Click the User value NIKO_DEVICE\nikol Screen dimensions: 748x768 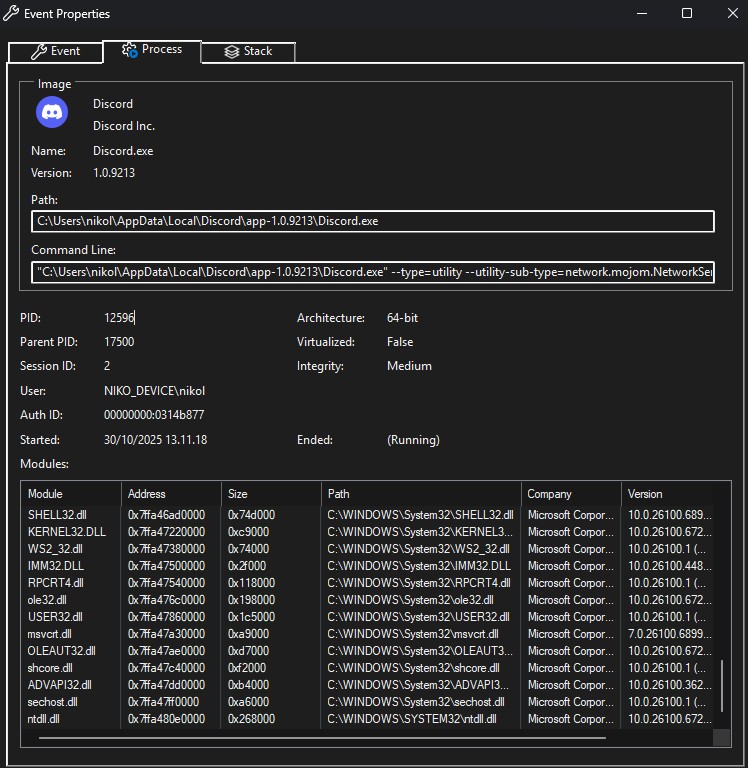click(x=154, y=391)
